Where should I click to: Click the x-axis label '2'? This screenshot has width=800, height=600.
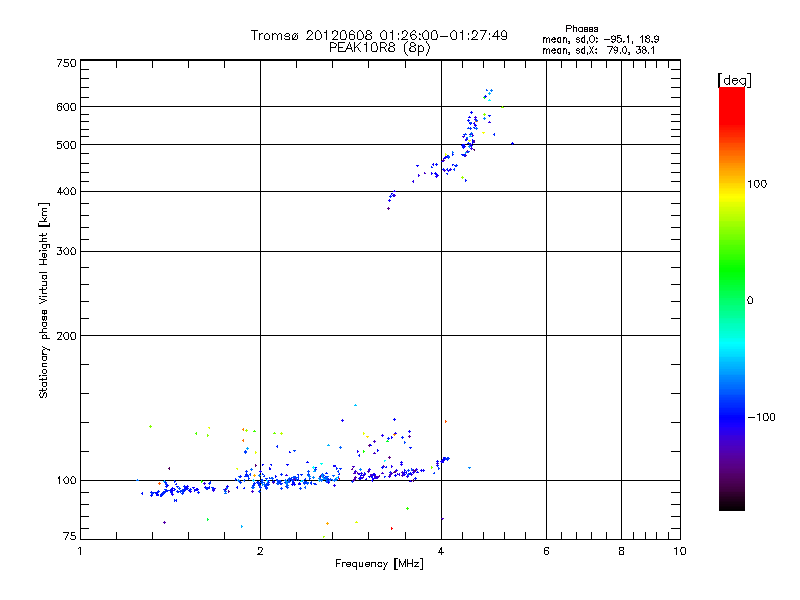point(260,551)
